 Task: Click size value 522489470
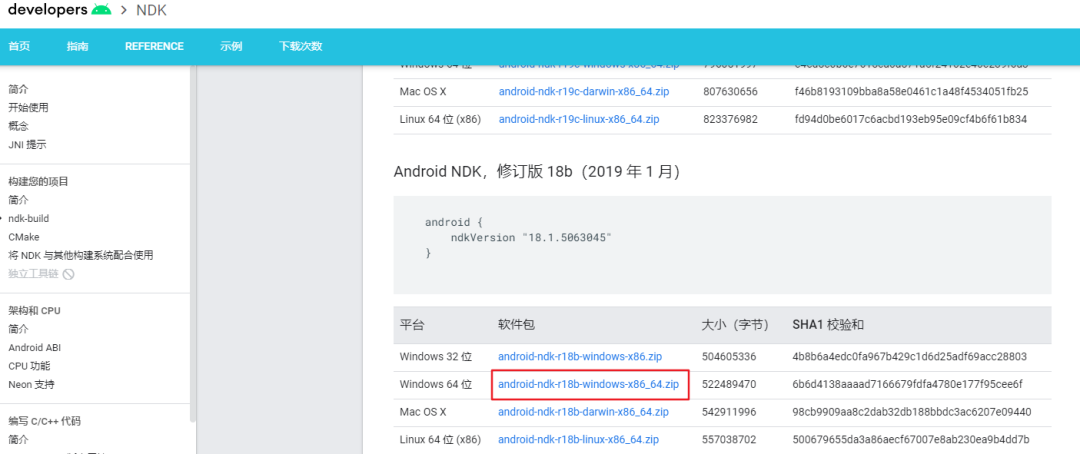729,384
